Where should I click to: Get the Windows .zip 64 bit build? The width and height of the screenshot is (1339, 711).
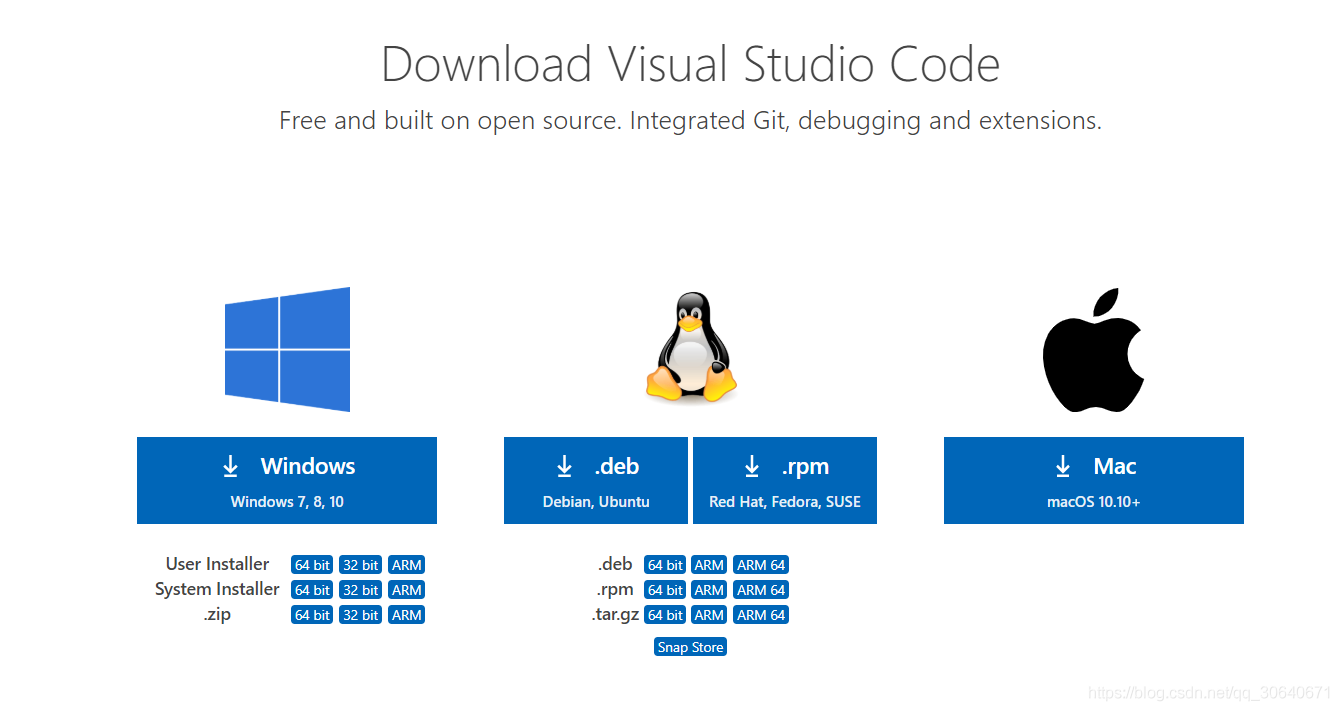click(312, 615)
